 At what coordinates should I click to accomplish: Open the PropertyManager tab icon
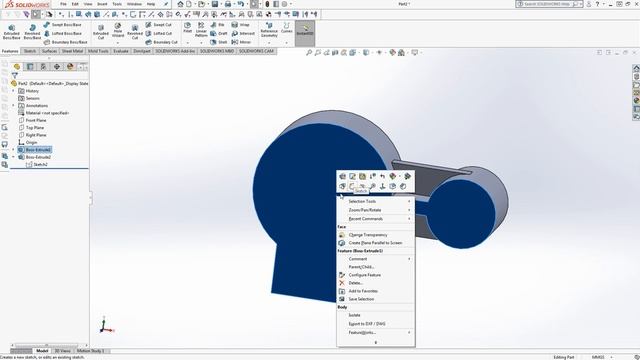[x=30, y=67]
